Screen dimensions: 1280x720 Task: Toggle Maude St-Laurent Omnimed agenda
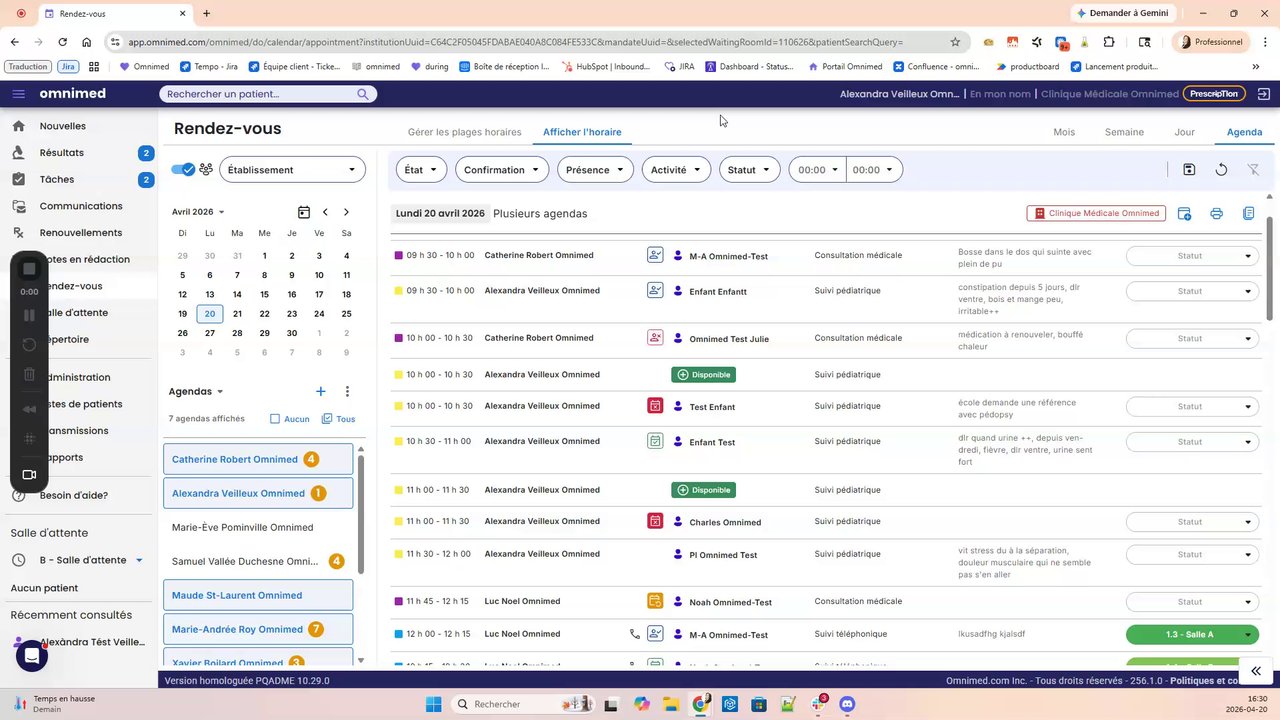258,595
